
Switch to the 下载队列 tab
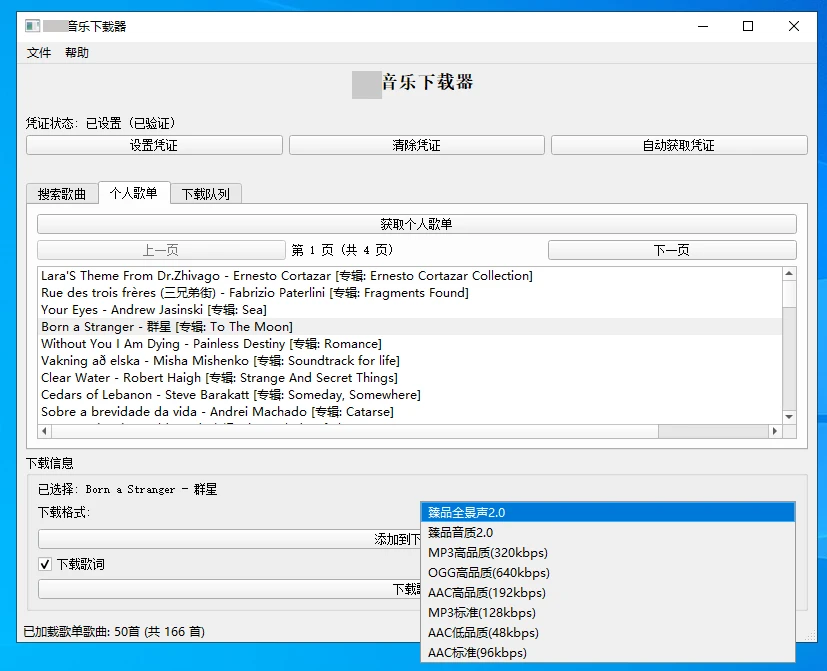(x=206, y=194)
